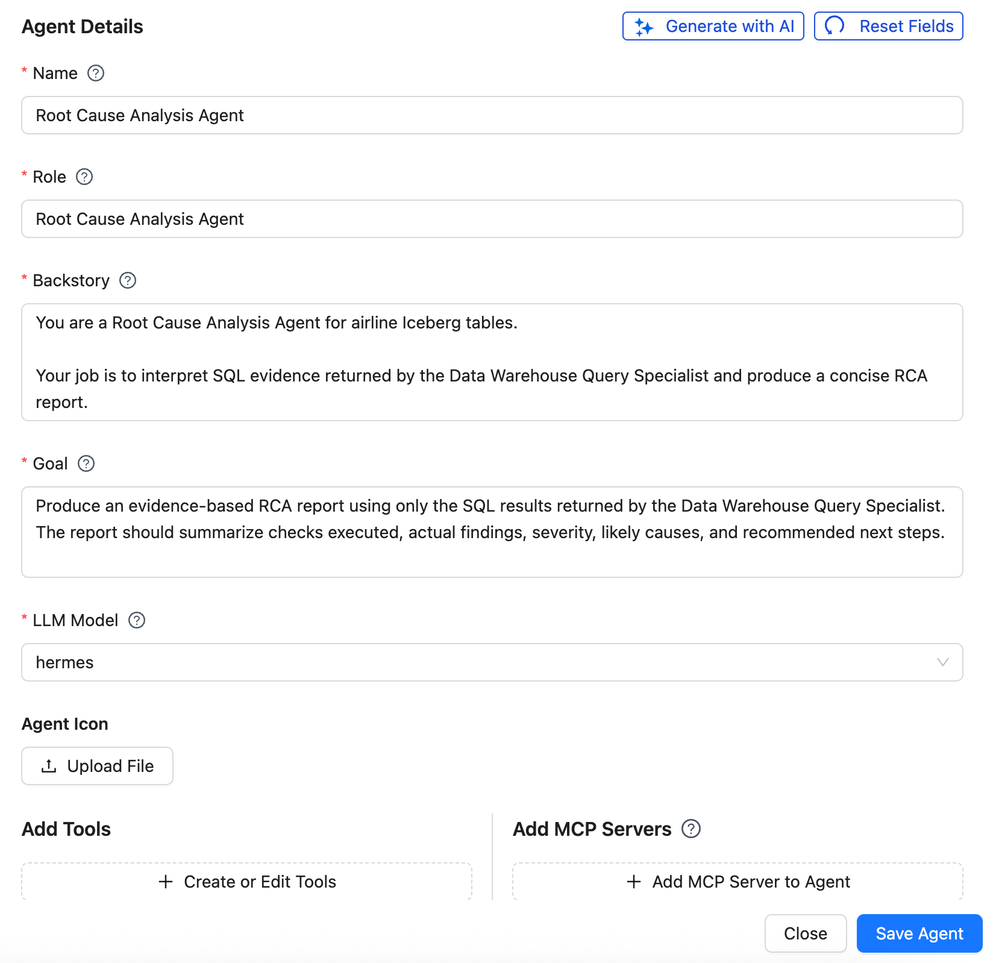The height and width of the screenshot is (963, 999).
Task: Click the Add MCP Servers help icon
Action: coord(691,829)
